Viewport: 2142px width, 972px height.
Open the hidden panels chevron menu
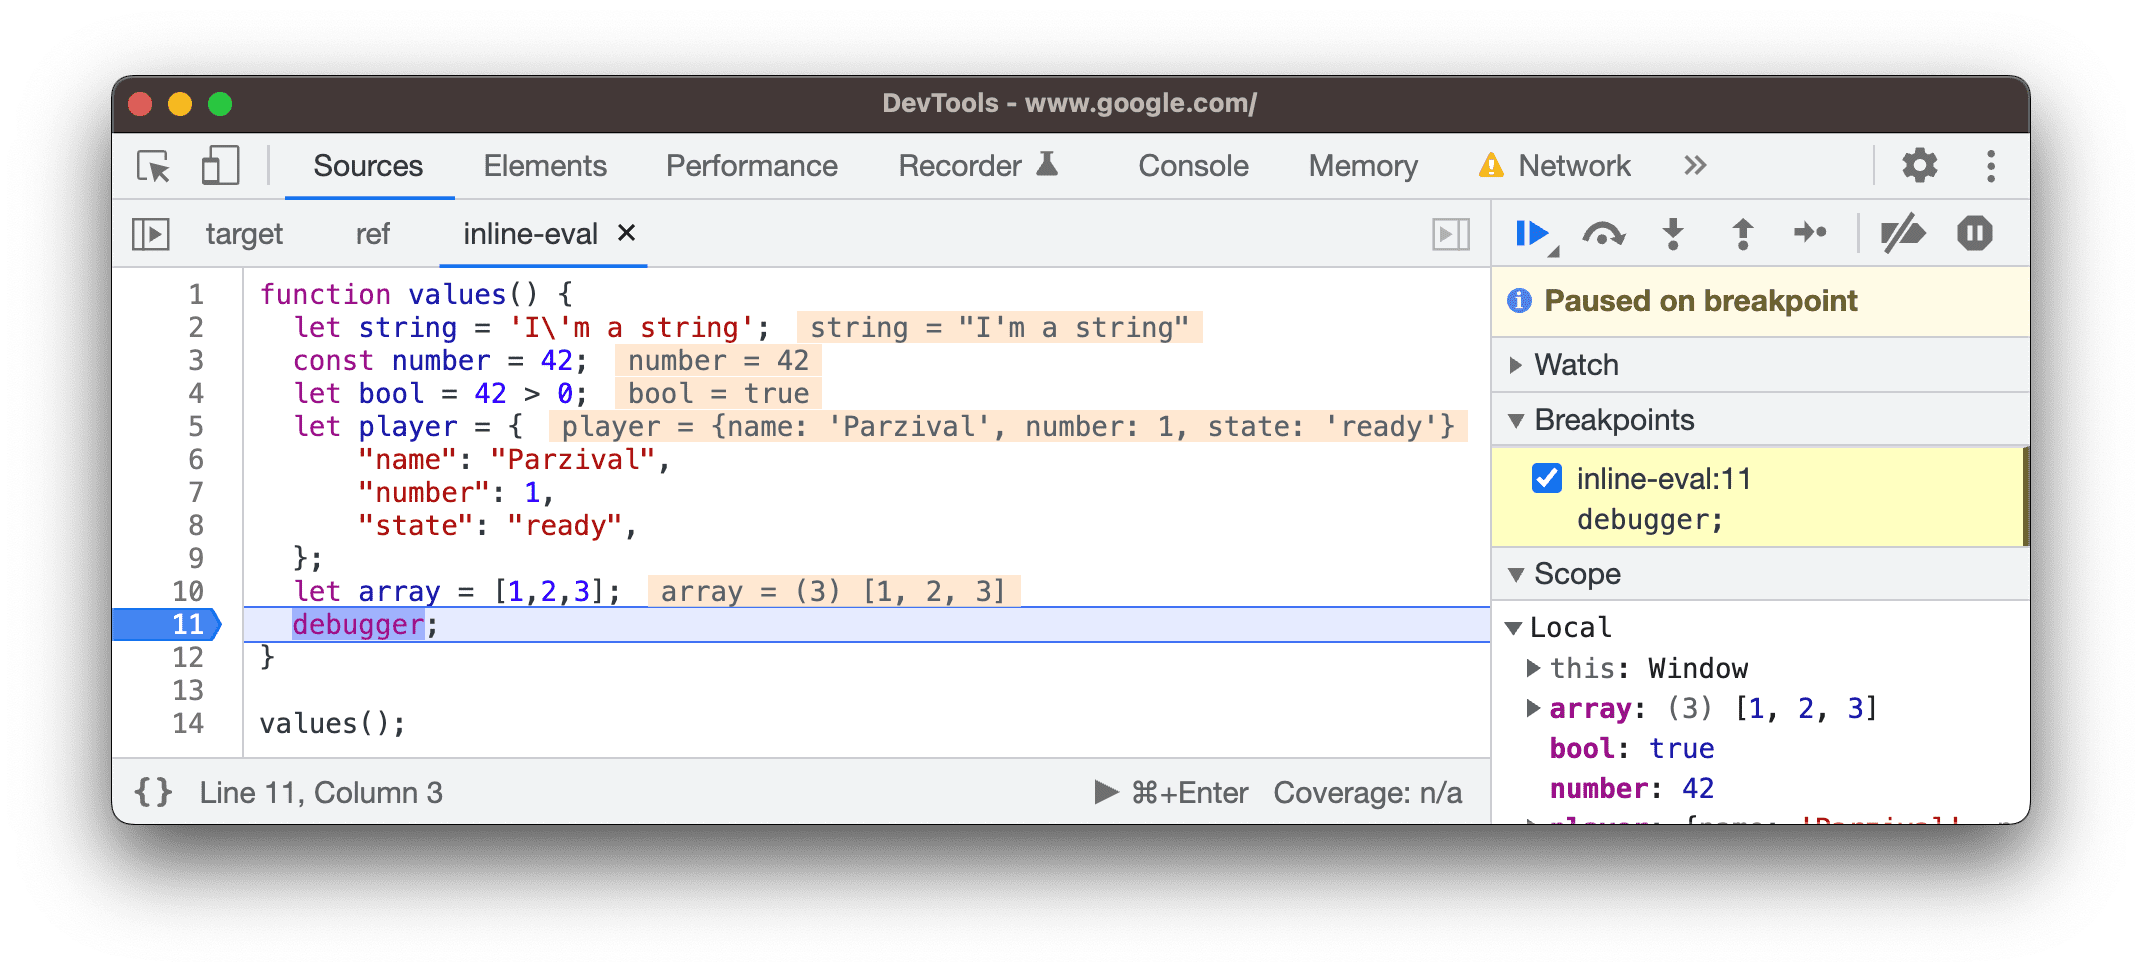(x=1695, y=165)
